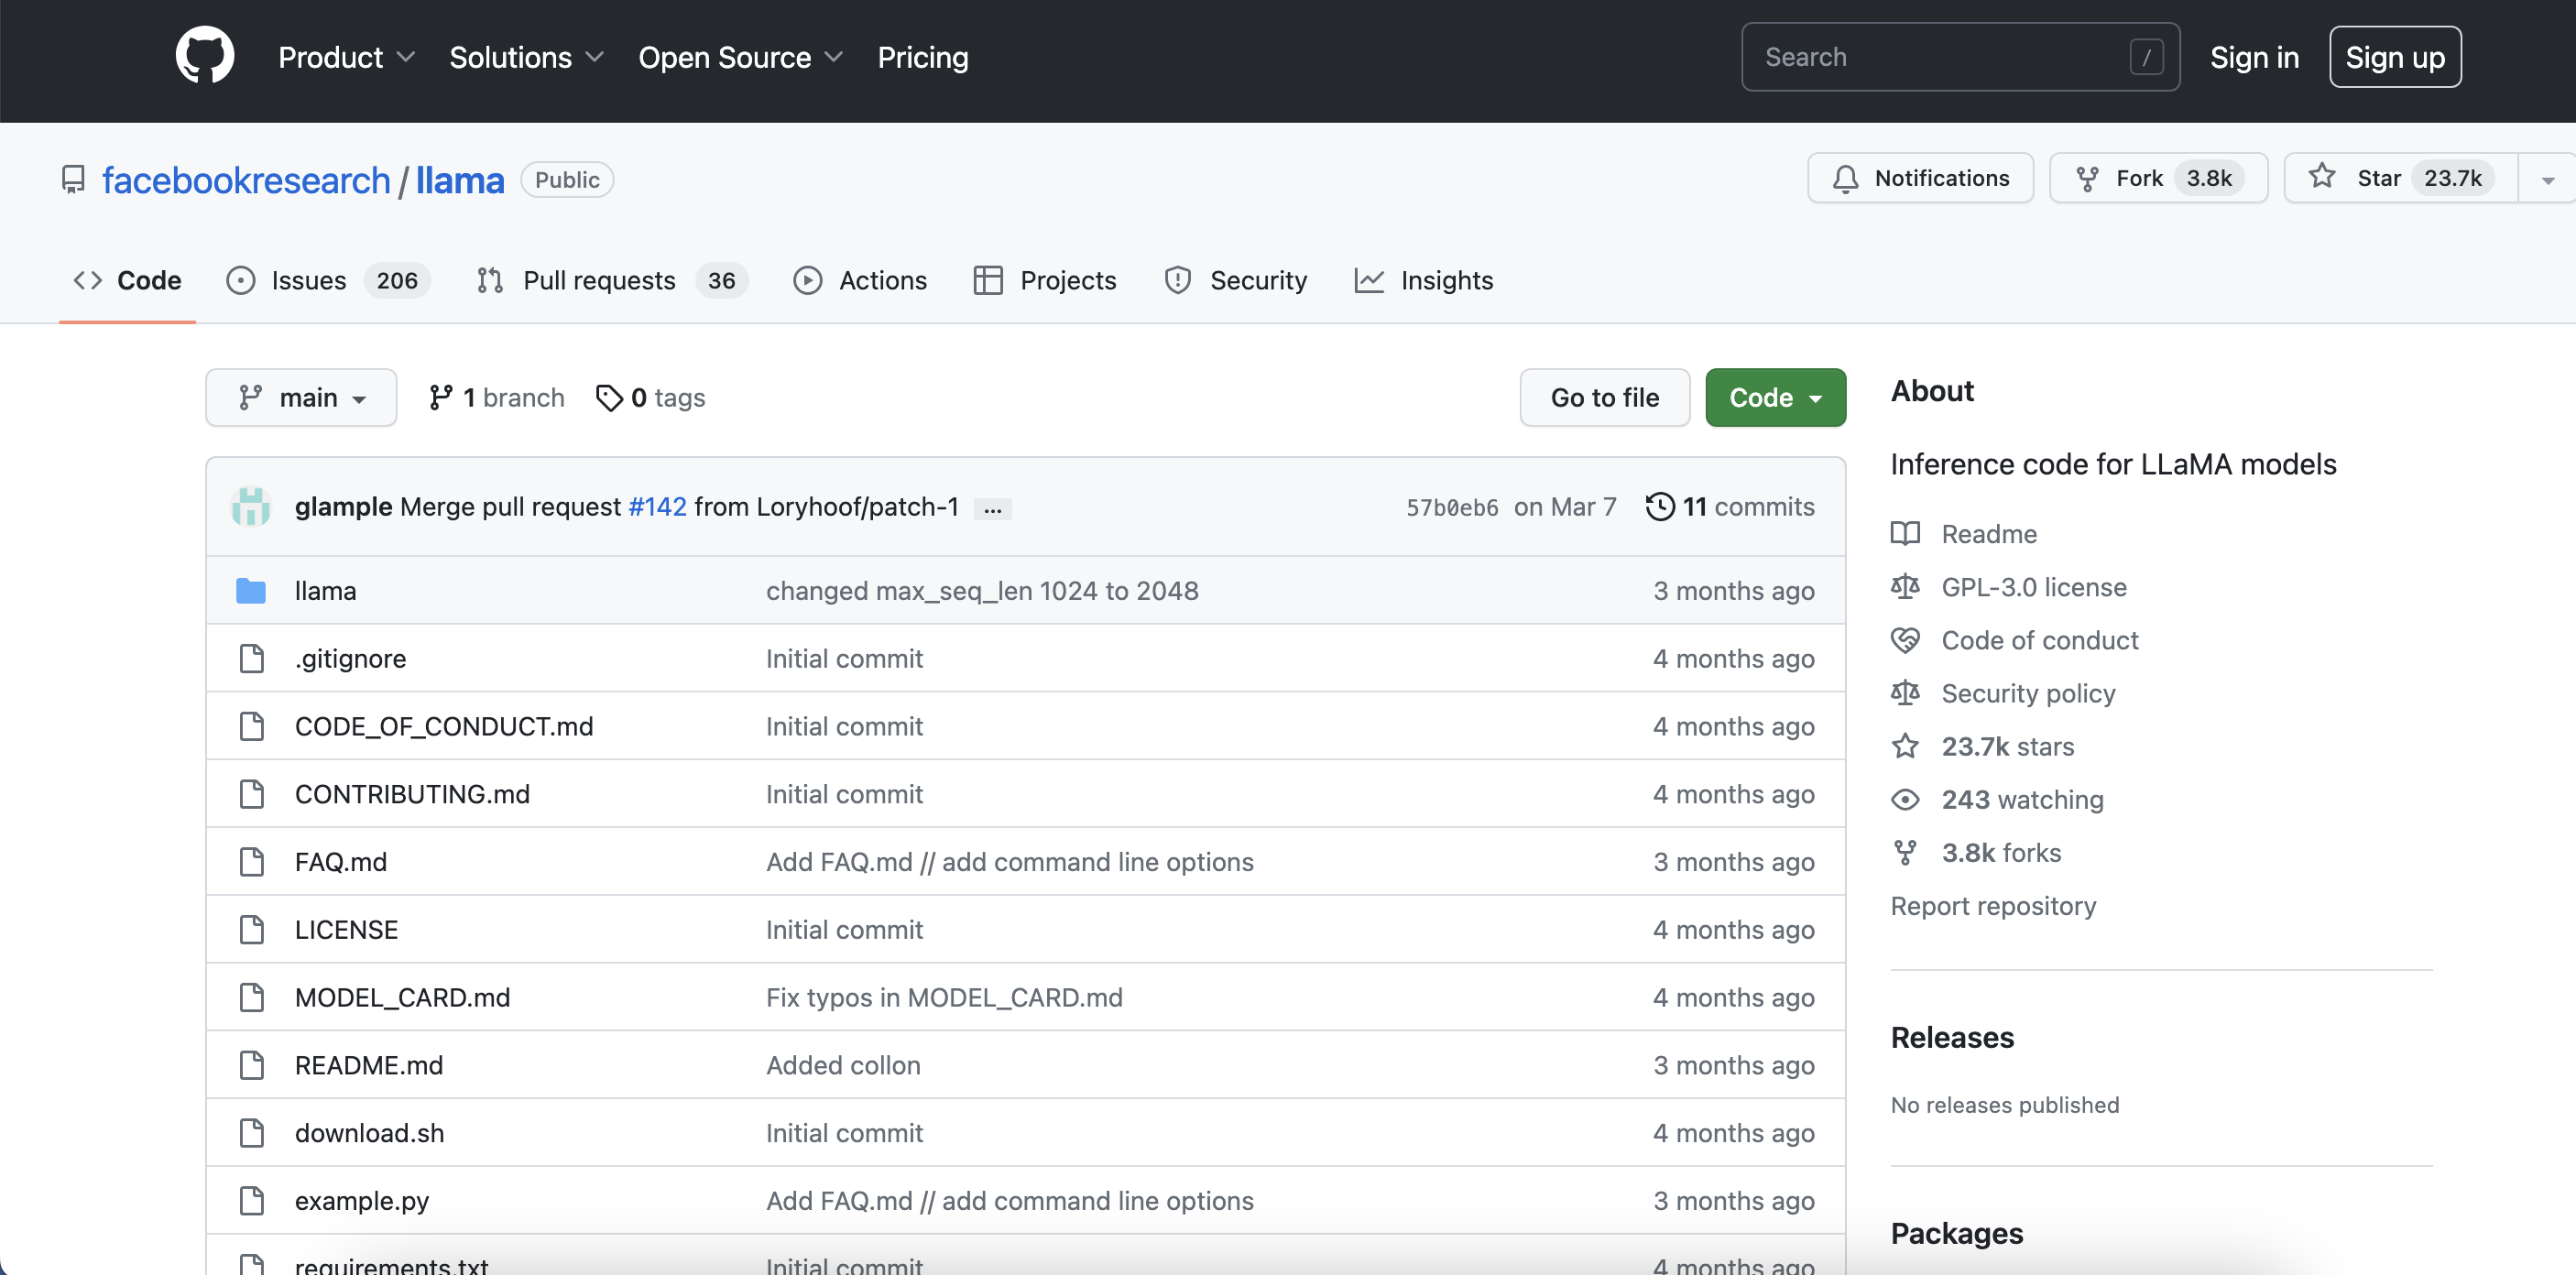Click the file icon beside LICENSE

click(x=252, y=930)
